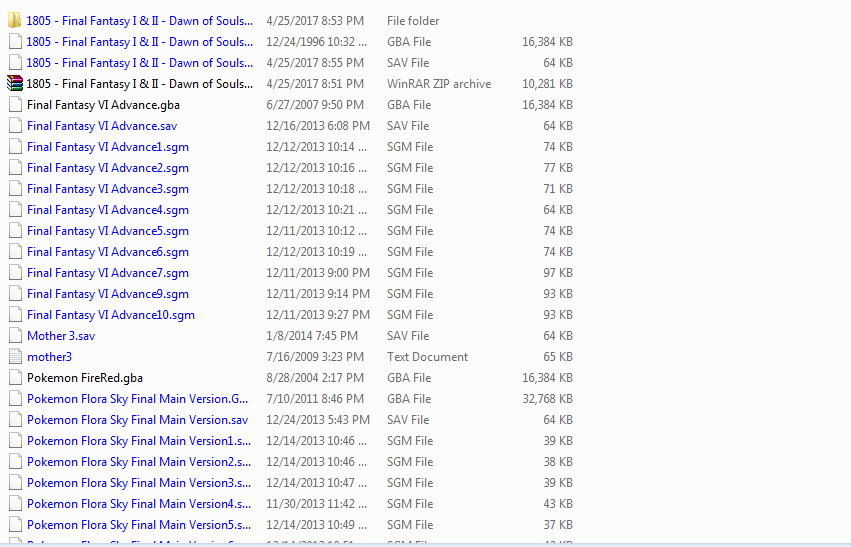
Task: Click icon of 1805 Final Fantasy SAV File row
Action: pyautogui.click(x=15, y=63)
